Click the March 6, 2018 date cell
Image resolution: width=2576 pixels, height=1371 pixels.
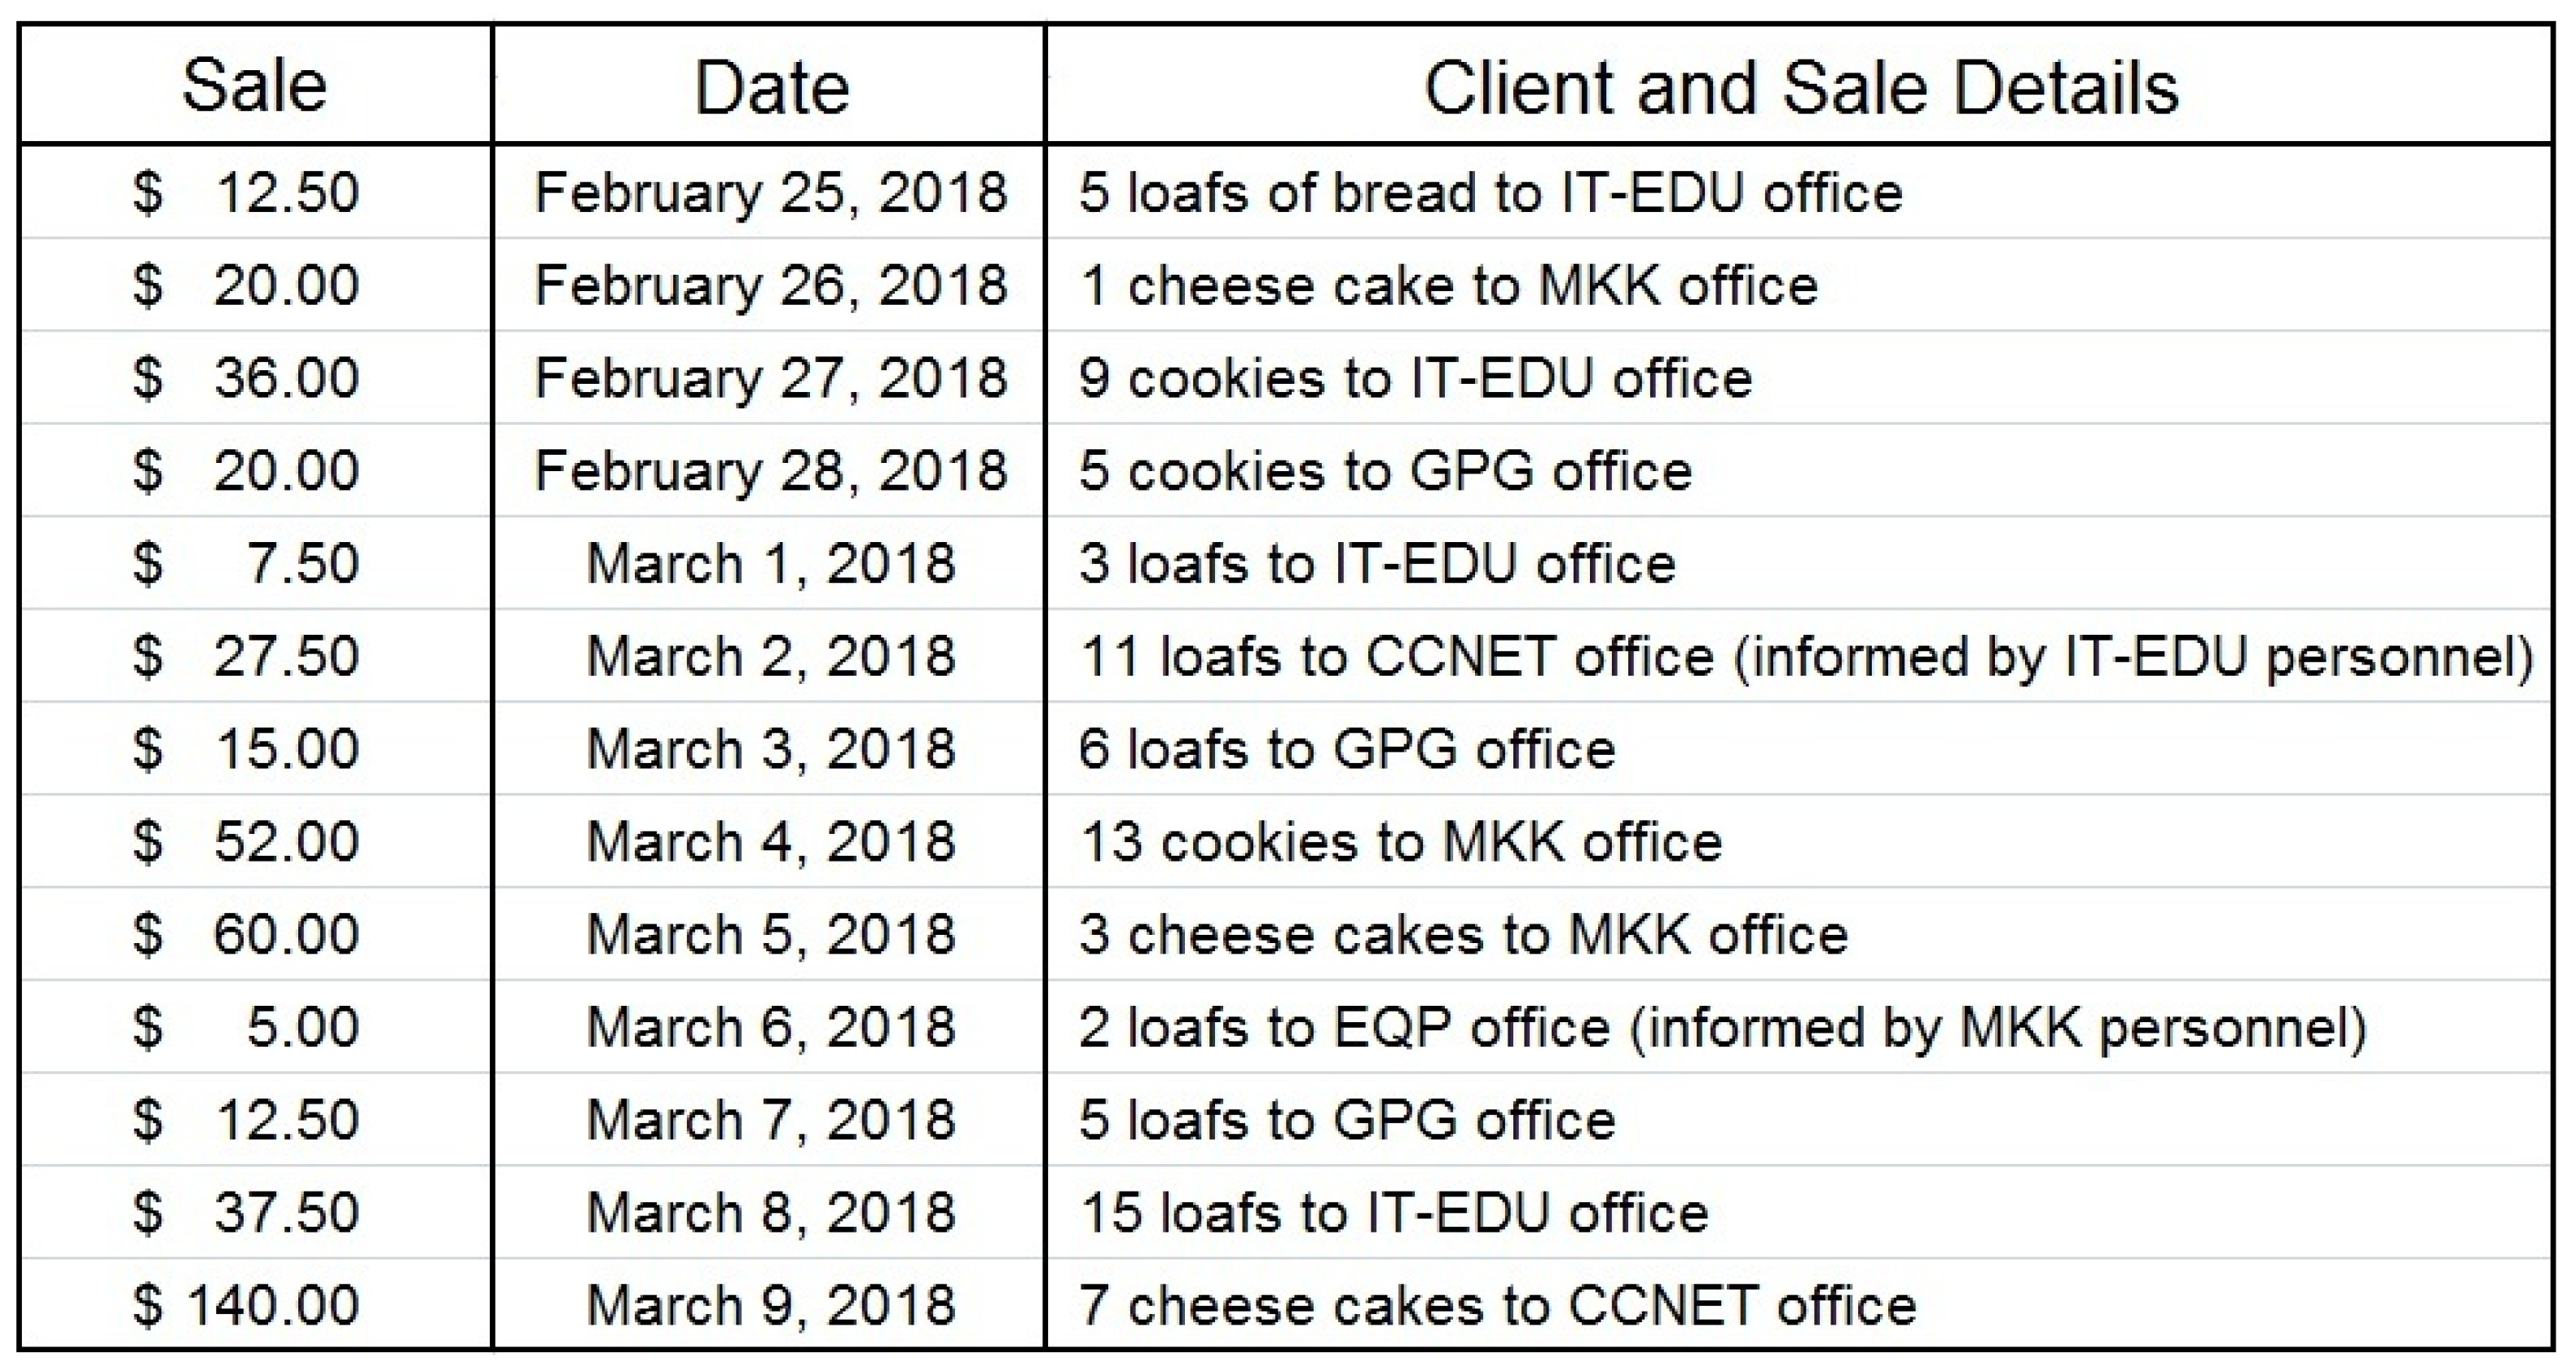click(770, 1027)
